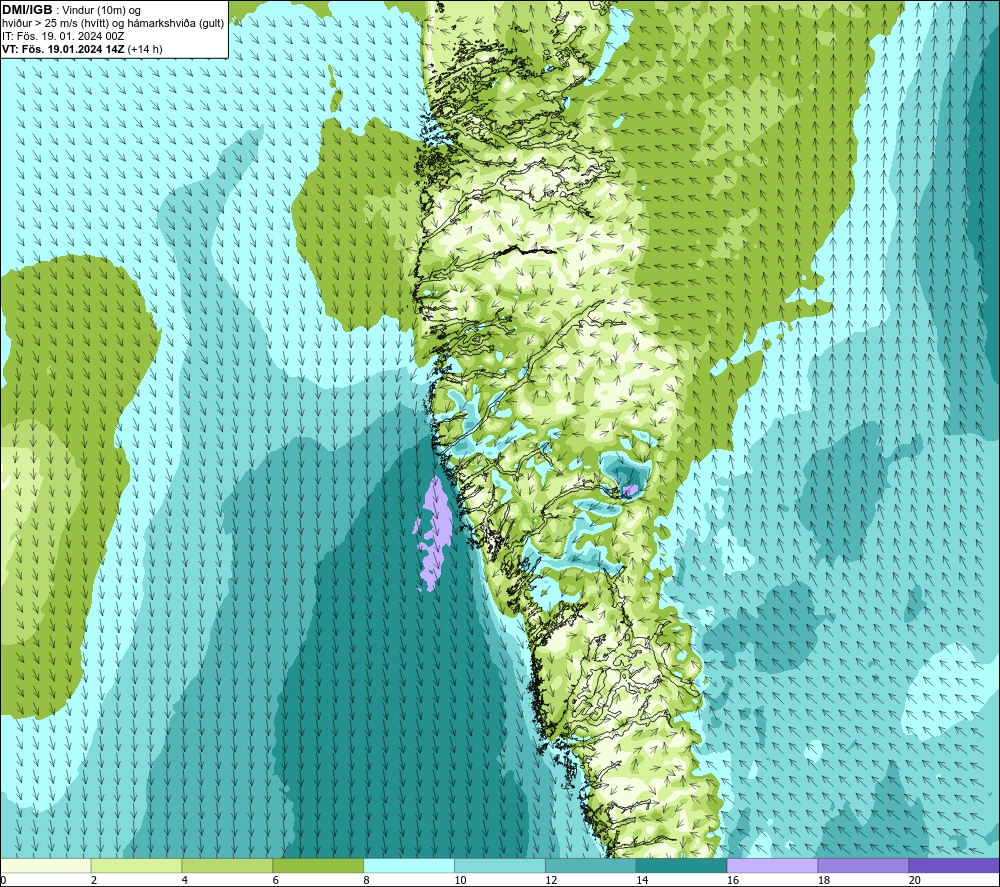Pick the above 20 m/s dark violet swatch
1000x887 pixels.
tap(954, 866)
